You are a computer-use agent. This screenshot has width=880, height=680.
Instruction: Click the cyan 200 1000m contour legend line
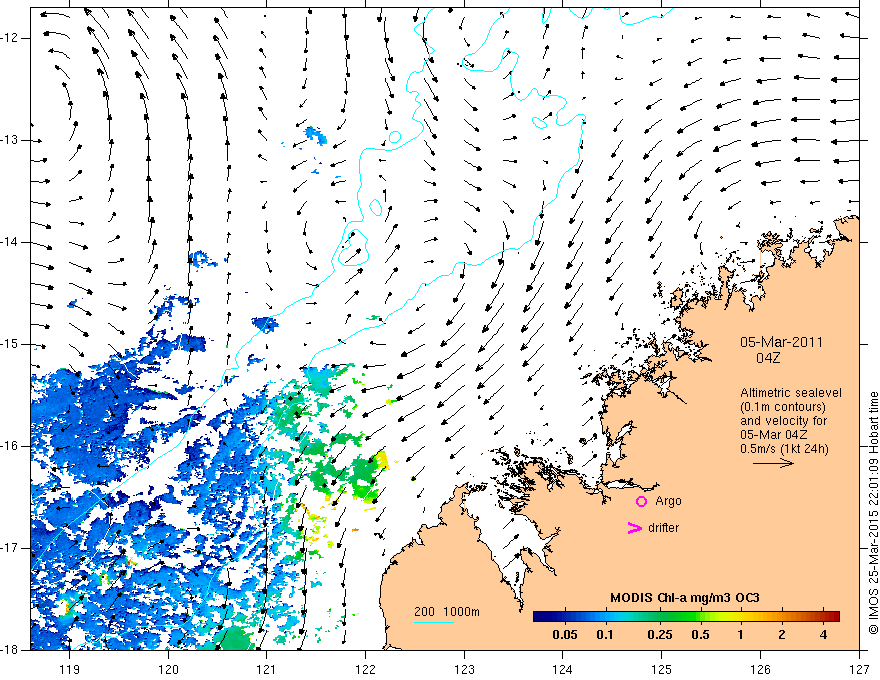434,622
